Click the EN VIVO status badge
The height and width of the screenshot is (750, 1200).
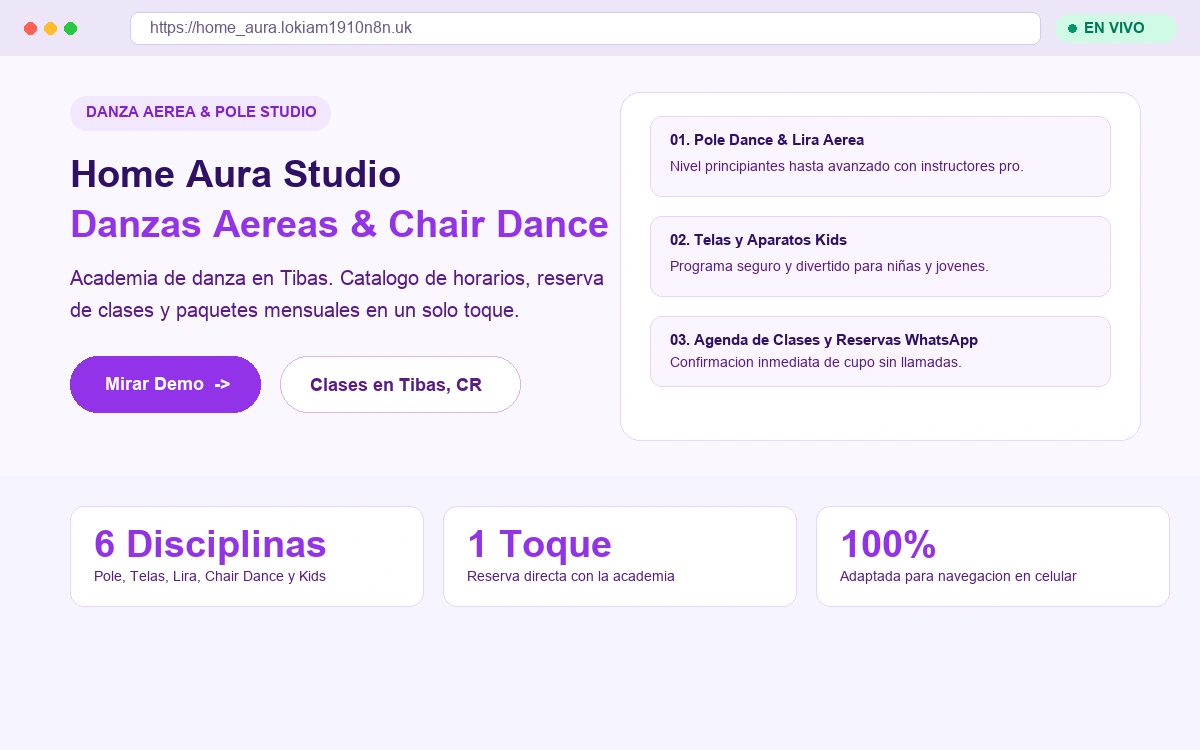click(1115, 28)
